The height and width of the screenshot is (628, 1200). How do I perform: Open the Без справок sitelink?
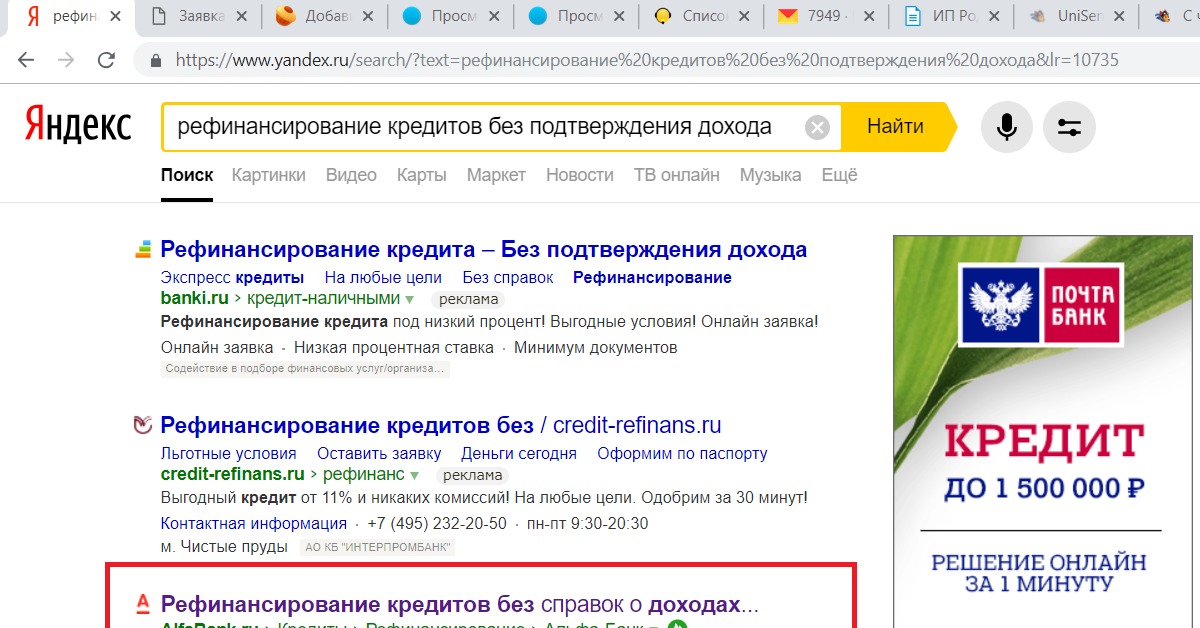point(507,277)
